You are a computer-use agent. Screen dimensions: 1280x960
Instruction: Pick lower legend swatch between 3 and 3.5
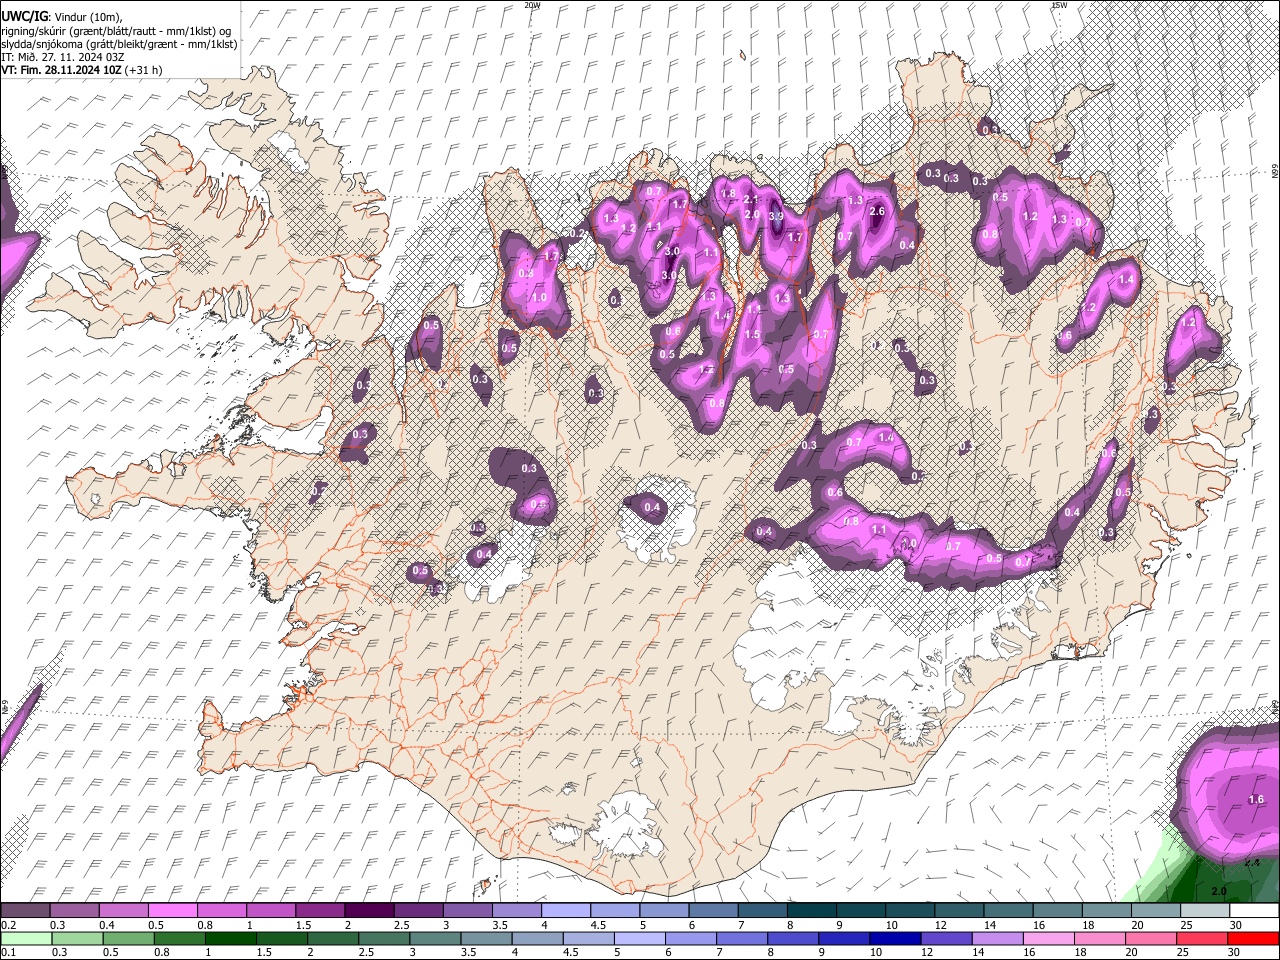435,938
